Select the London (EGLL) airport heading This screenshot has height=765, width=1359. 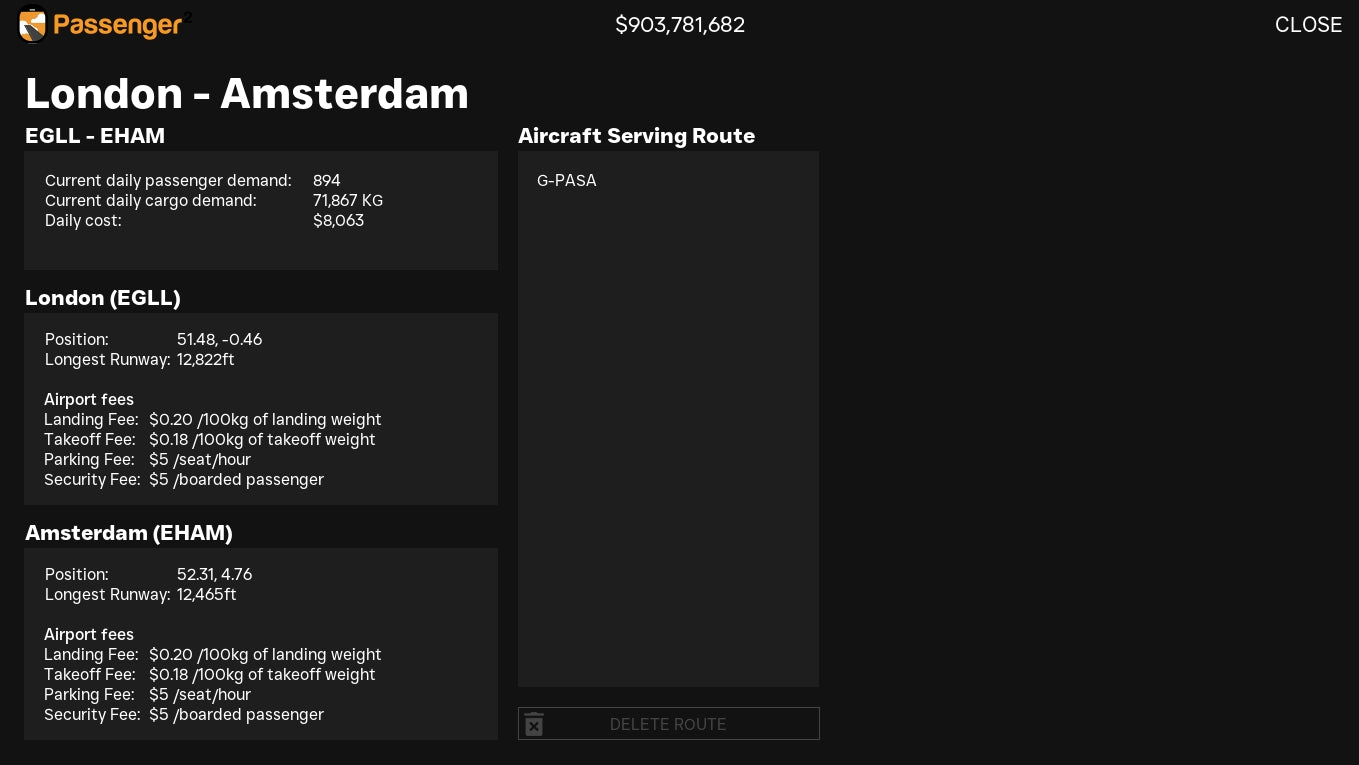(x=103, y=298)
